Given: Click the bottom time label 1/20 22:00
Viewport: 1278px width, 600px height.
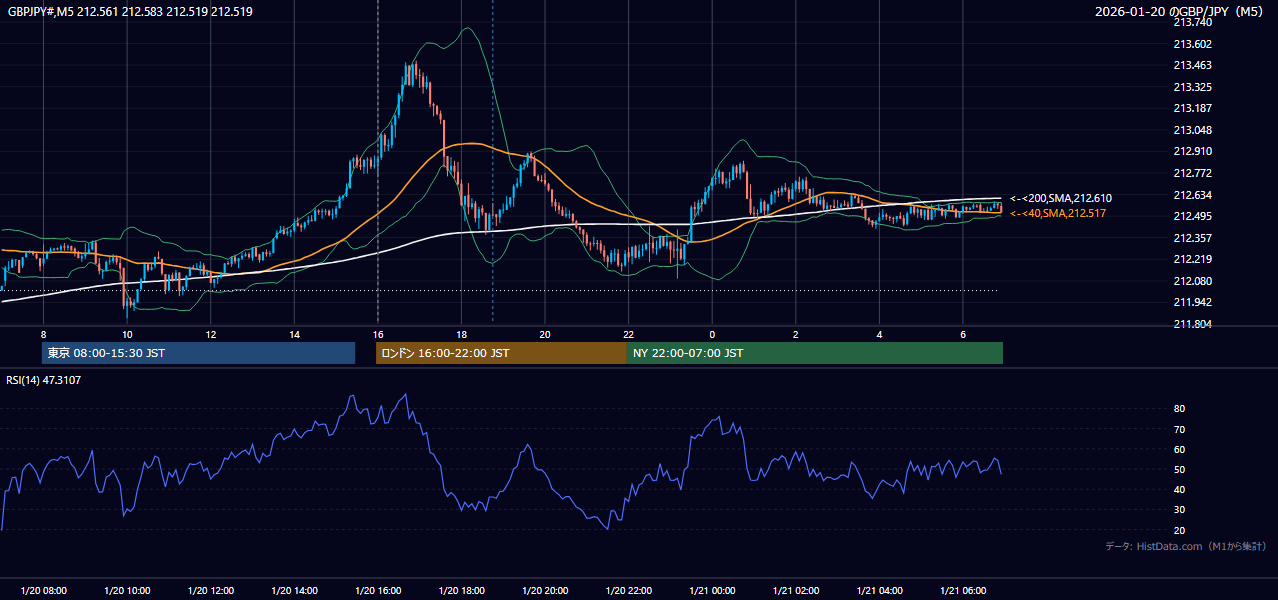Looking at the screenshot, I should [629, 591].
